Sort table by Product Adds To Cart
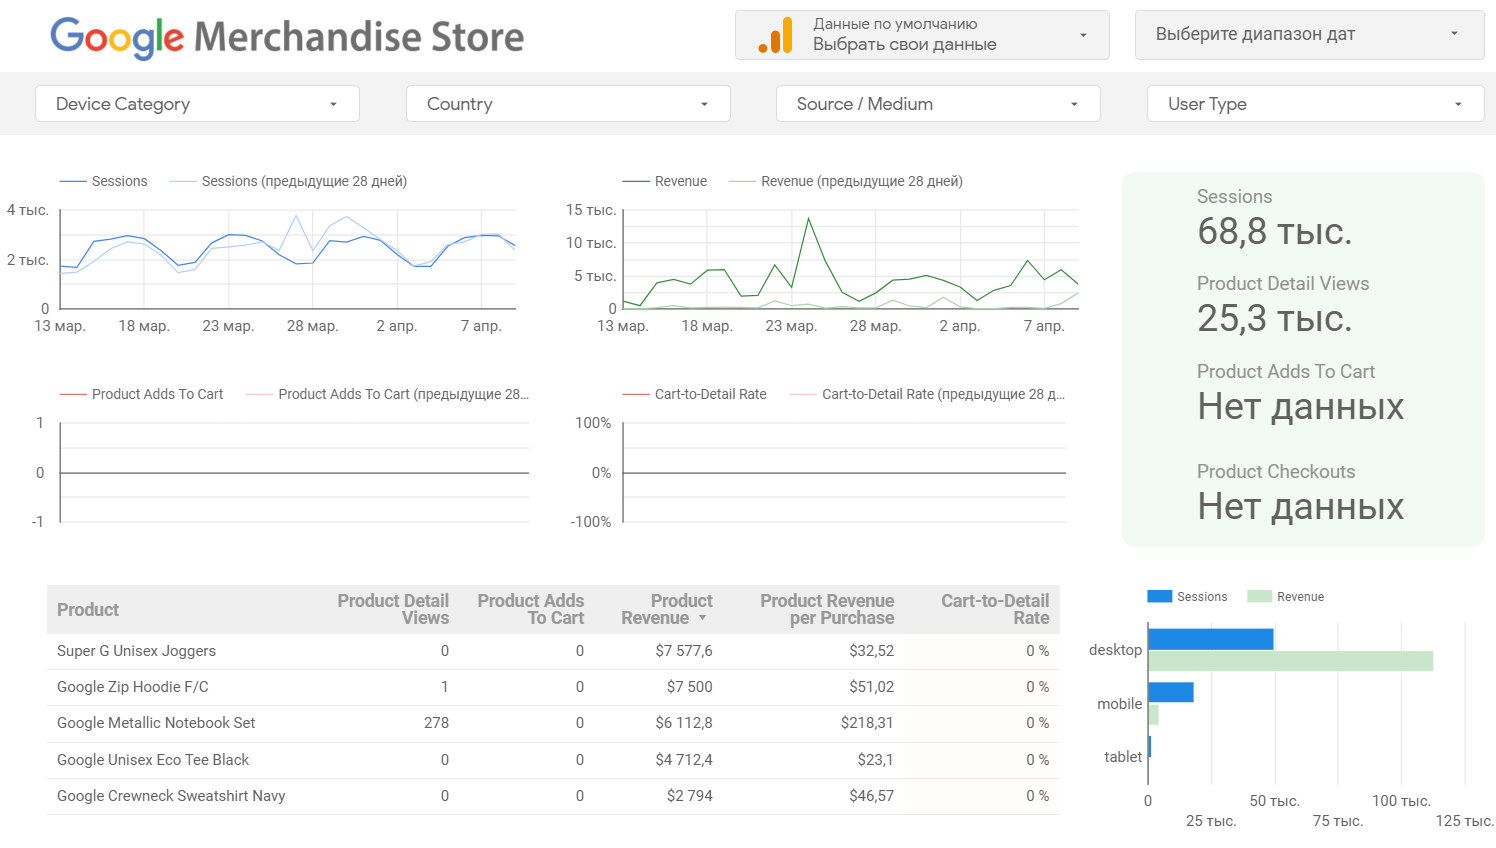 [530, 609]
